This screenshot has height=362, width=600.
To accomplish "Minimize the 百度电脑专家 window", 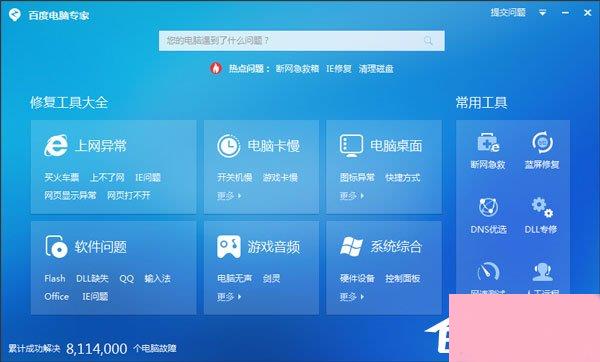I will (565, 13).
